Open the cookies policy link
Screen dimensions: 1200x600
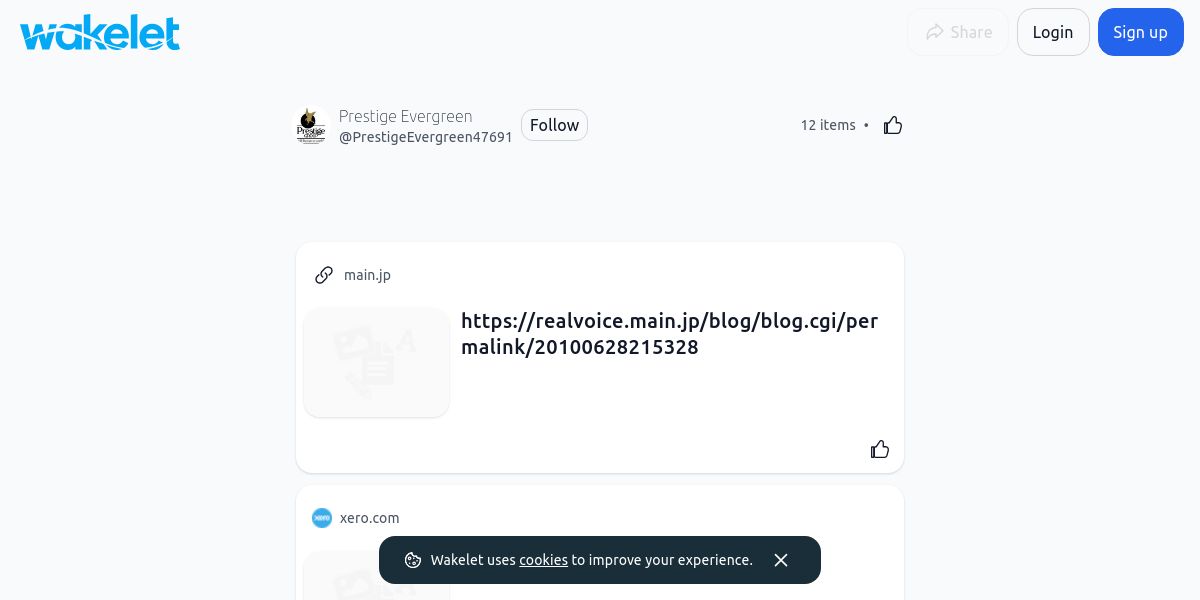tap(543, 560)
